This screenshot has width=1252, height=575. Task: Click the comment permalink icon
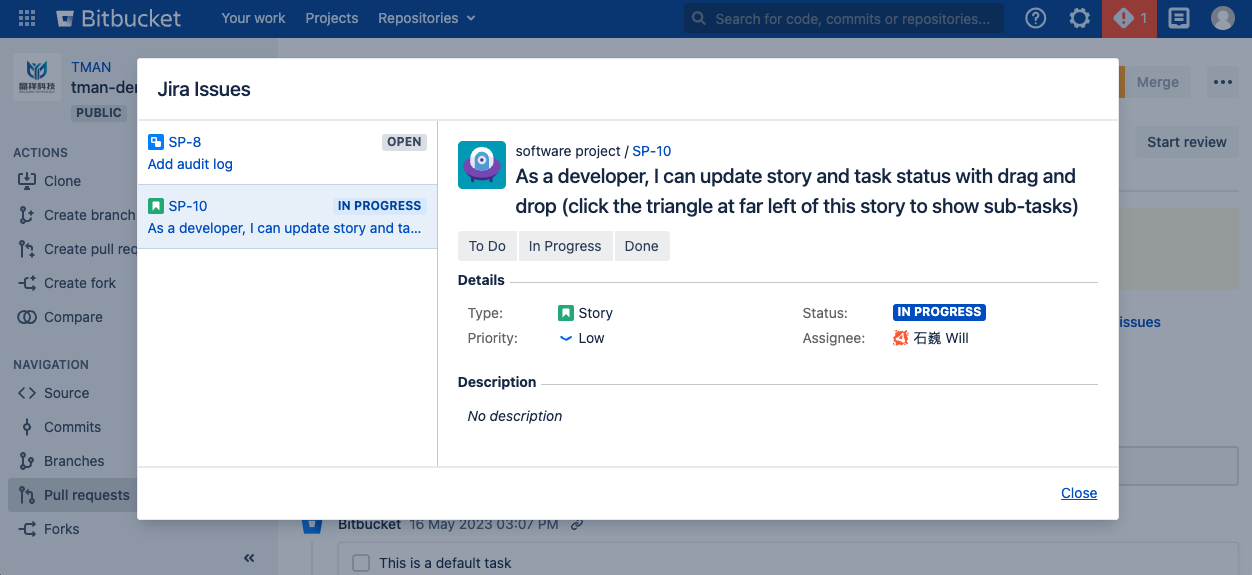(577, 524)
